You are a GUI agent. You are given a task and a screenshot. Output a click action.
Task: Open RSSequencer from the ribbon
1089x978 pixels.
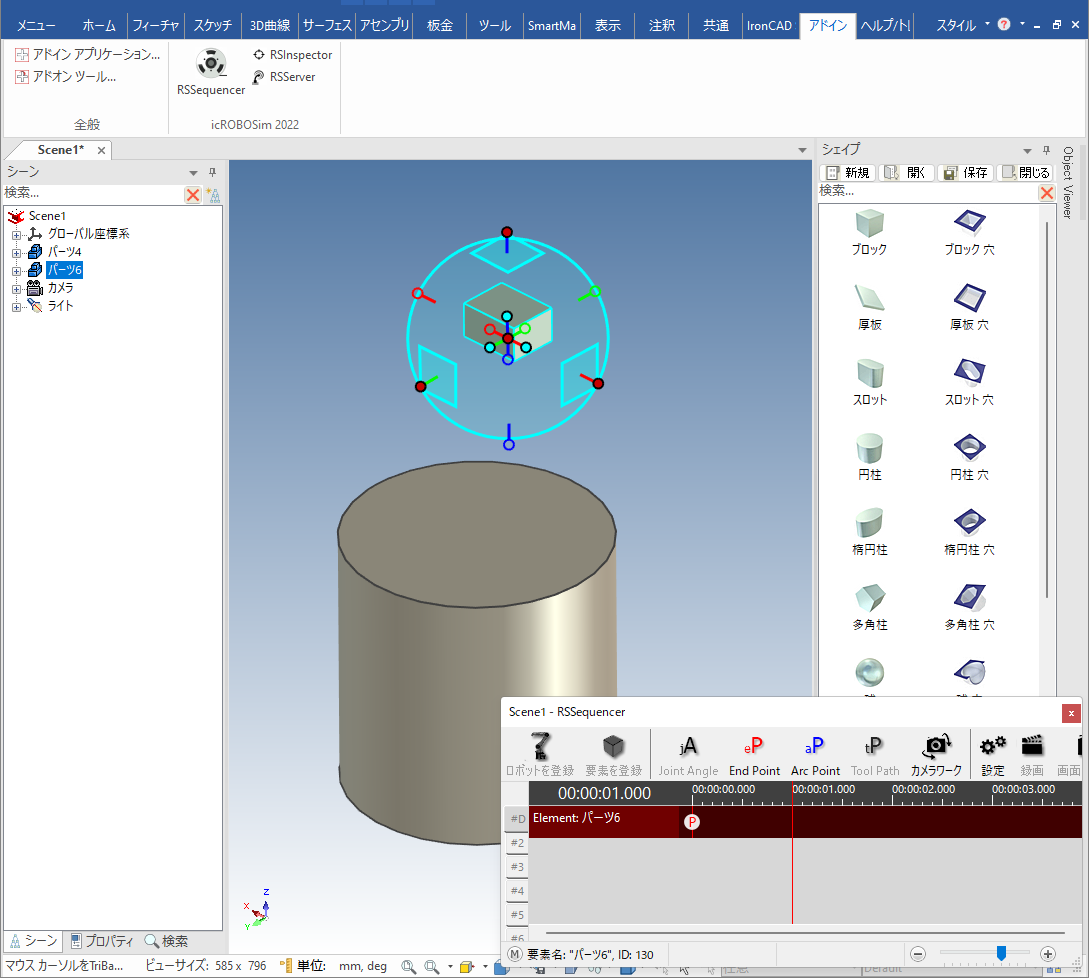pos(211,72)
